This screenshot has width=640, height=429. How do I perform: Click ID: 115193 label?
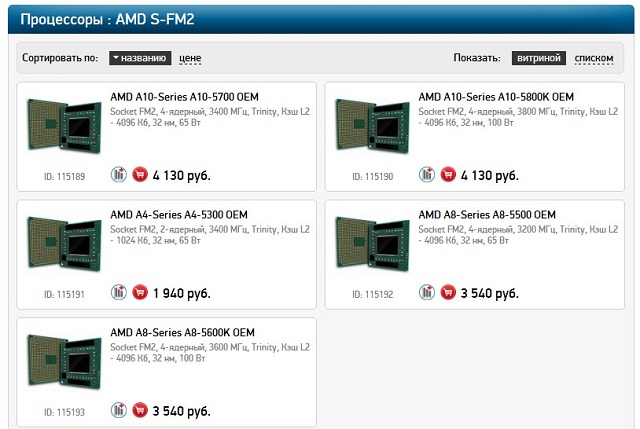click(x=64, y=412)
